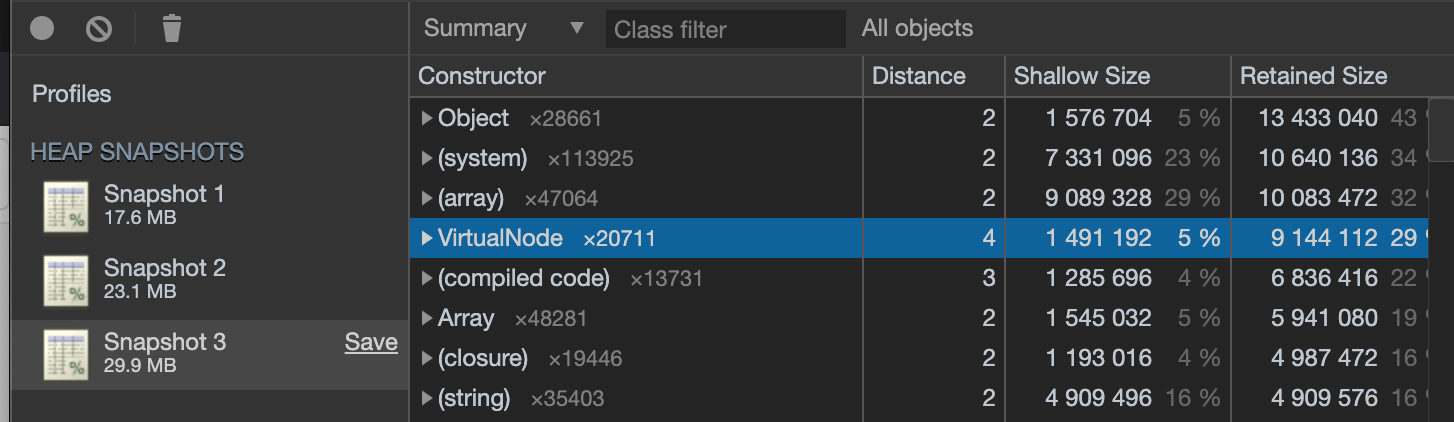The image size is (1454, 422).
Task: Select the Snapshot 2 heap icon
Action: point(66,280)
